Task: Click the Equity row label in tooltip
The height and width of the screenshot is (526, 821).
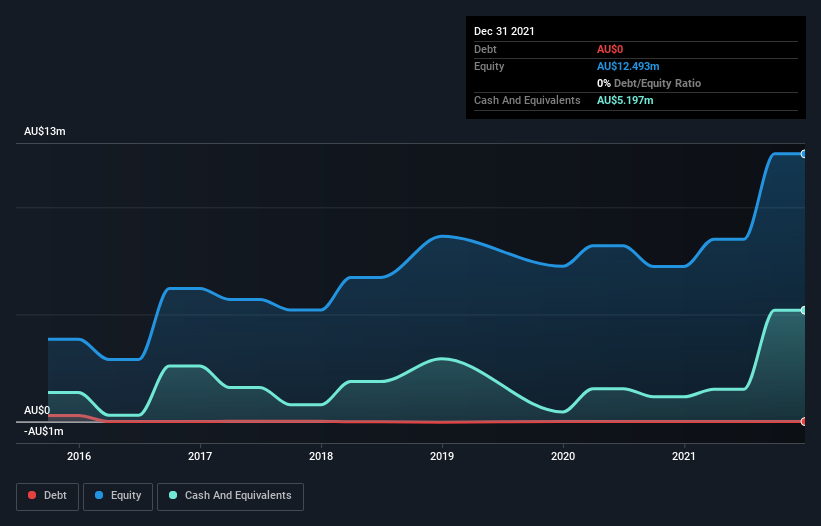Action: click(489, 66)
